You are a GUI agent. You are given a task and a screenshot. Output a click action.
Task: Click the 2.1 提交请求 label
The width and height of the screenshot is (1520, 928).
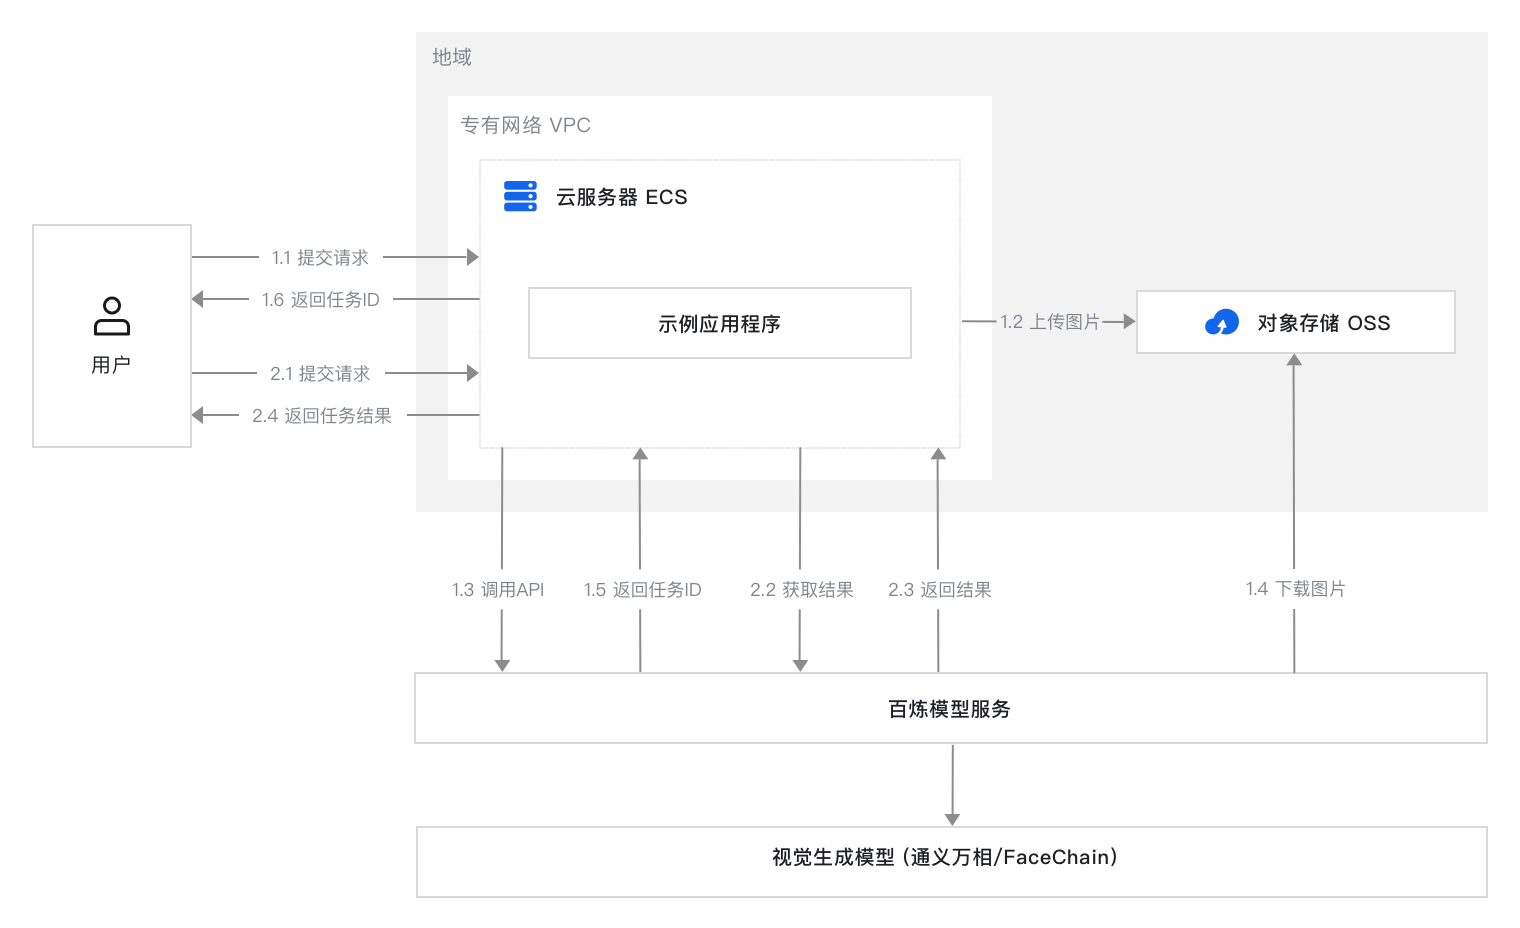pyautogui.click(x=320, y=374)
